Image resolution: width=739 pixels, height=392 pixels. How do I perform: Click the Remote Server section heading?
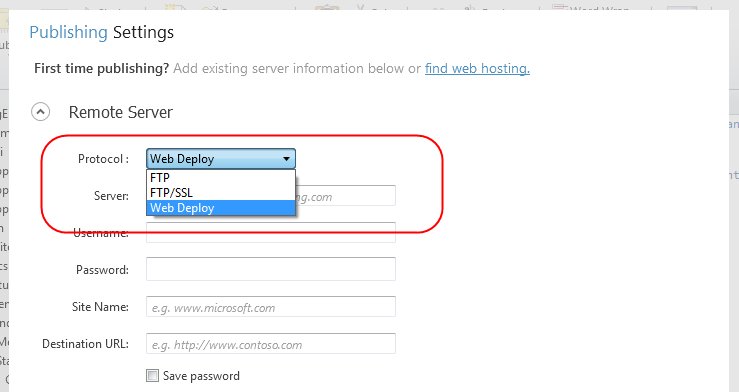click(121, 112)
